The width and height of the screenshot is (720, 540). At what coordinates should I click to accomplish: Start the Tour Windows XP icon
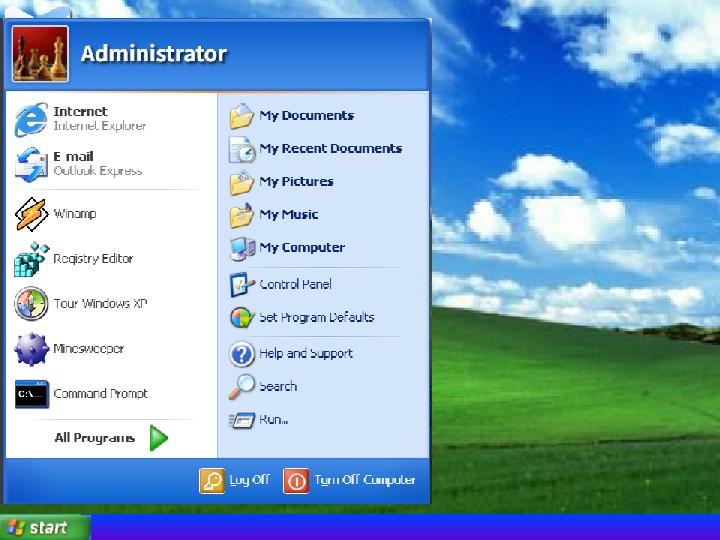pyautogui.click(x=31, y=304)
